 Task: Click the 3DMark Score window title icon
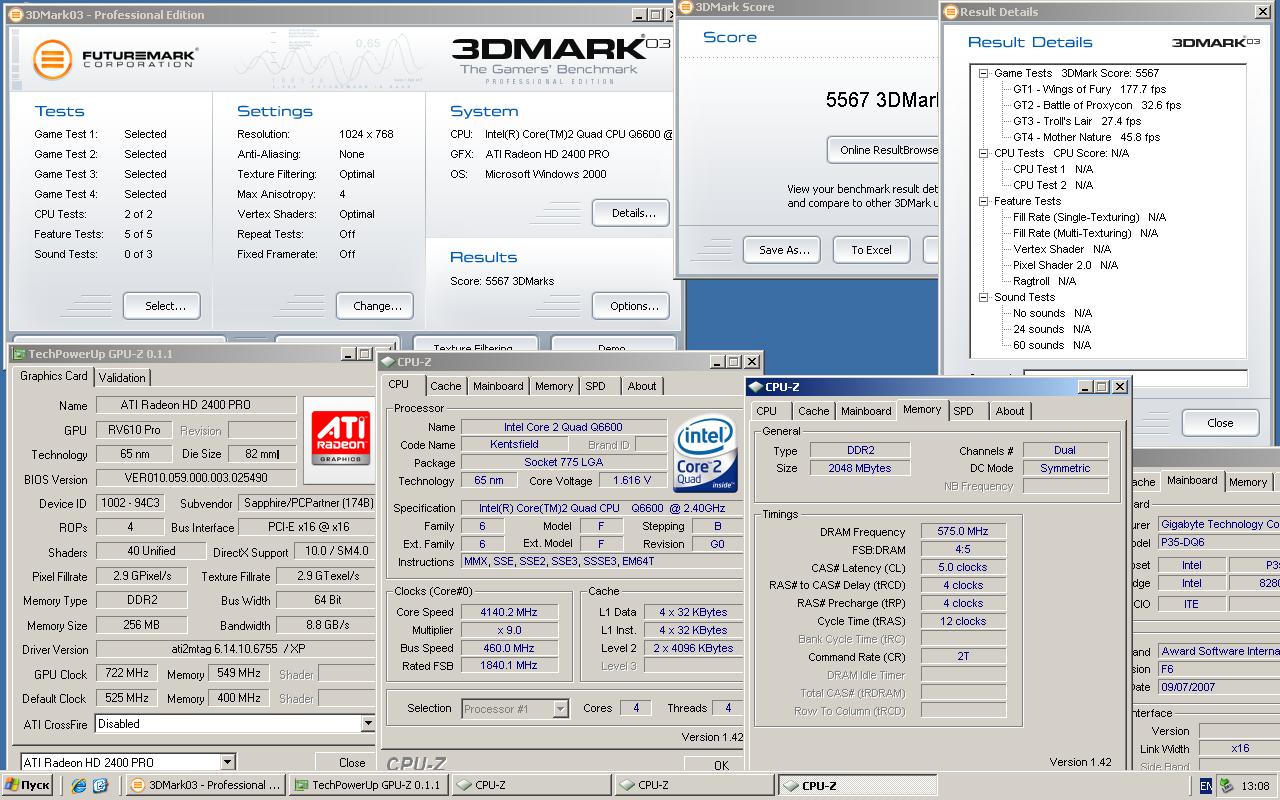(685, 7)
